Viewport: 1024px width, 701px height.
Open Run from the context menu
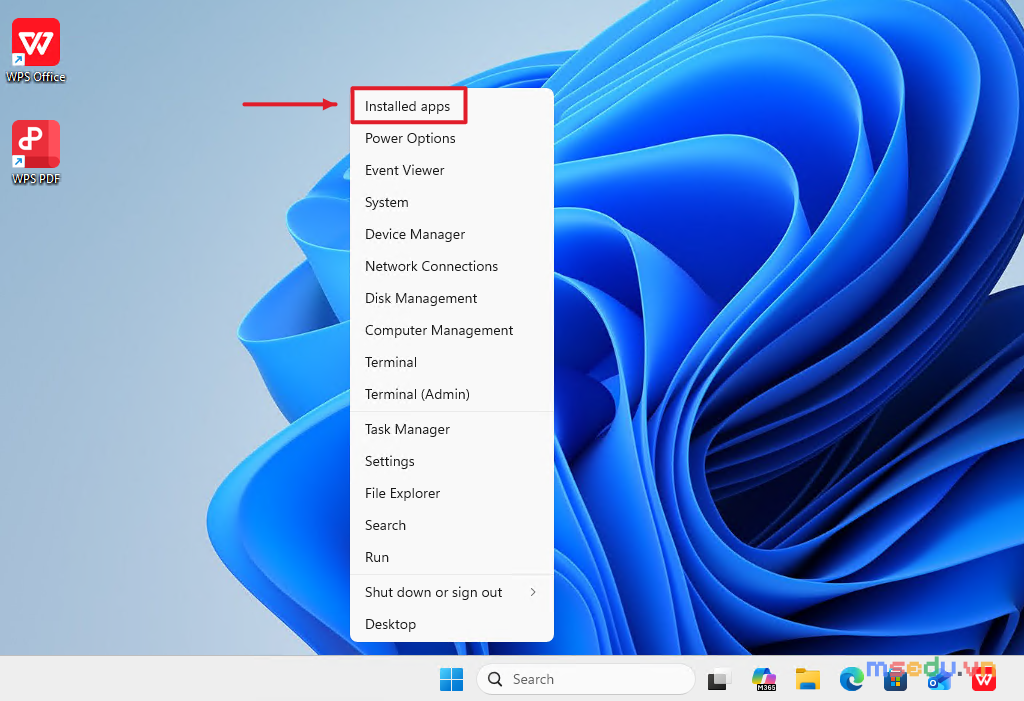452,558
